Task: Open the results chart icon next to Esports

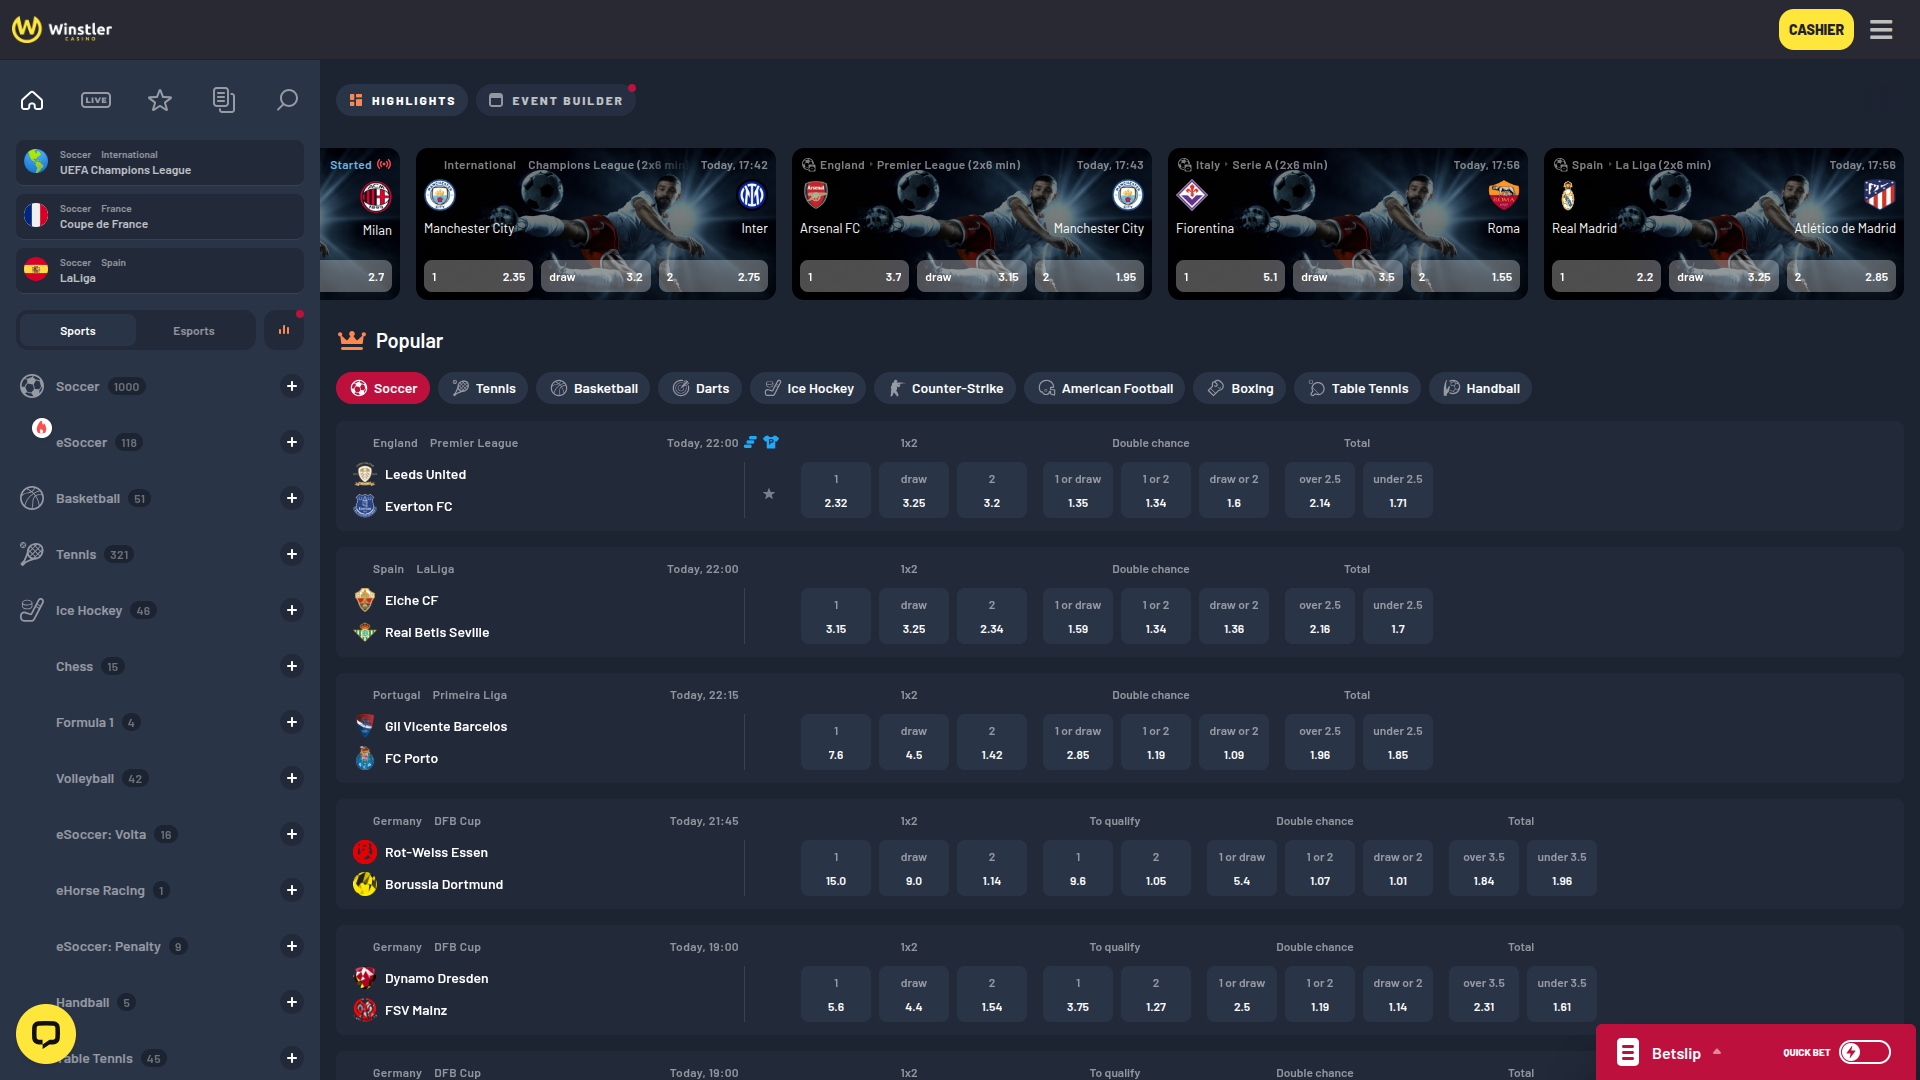Action: point(284,329)
